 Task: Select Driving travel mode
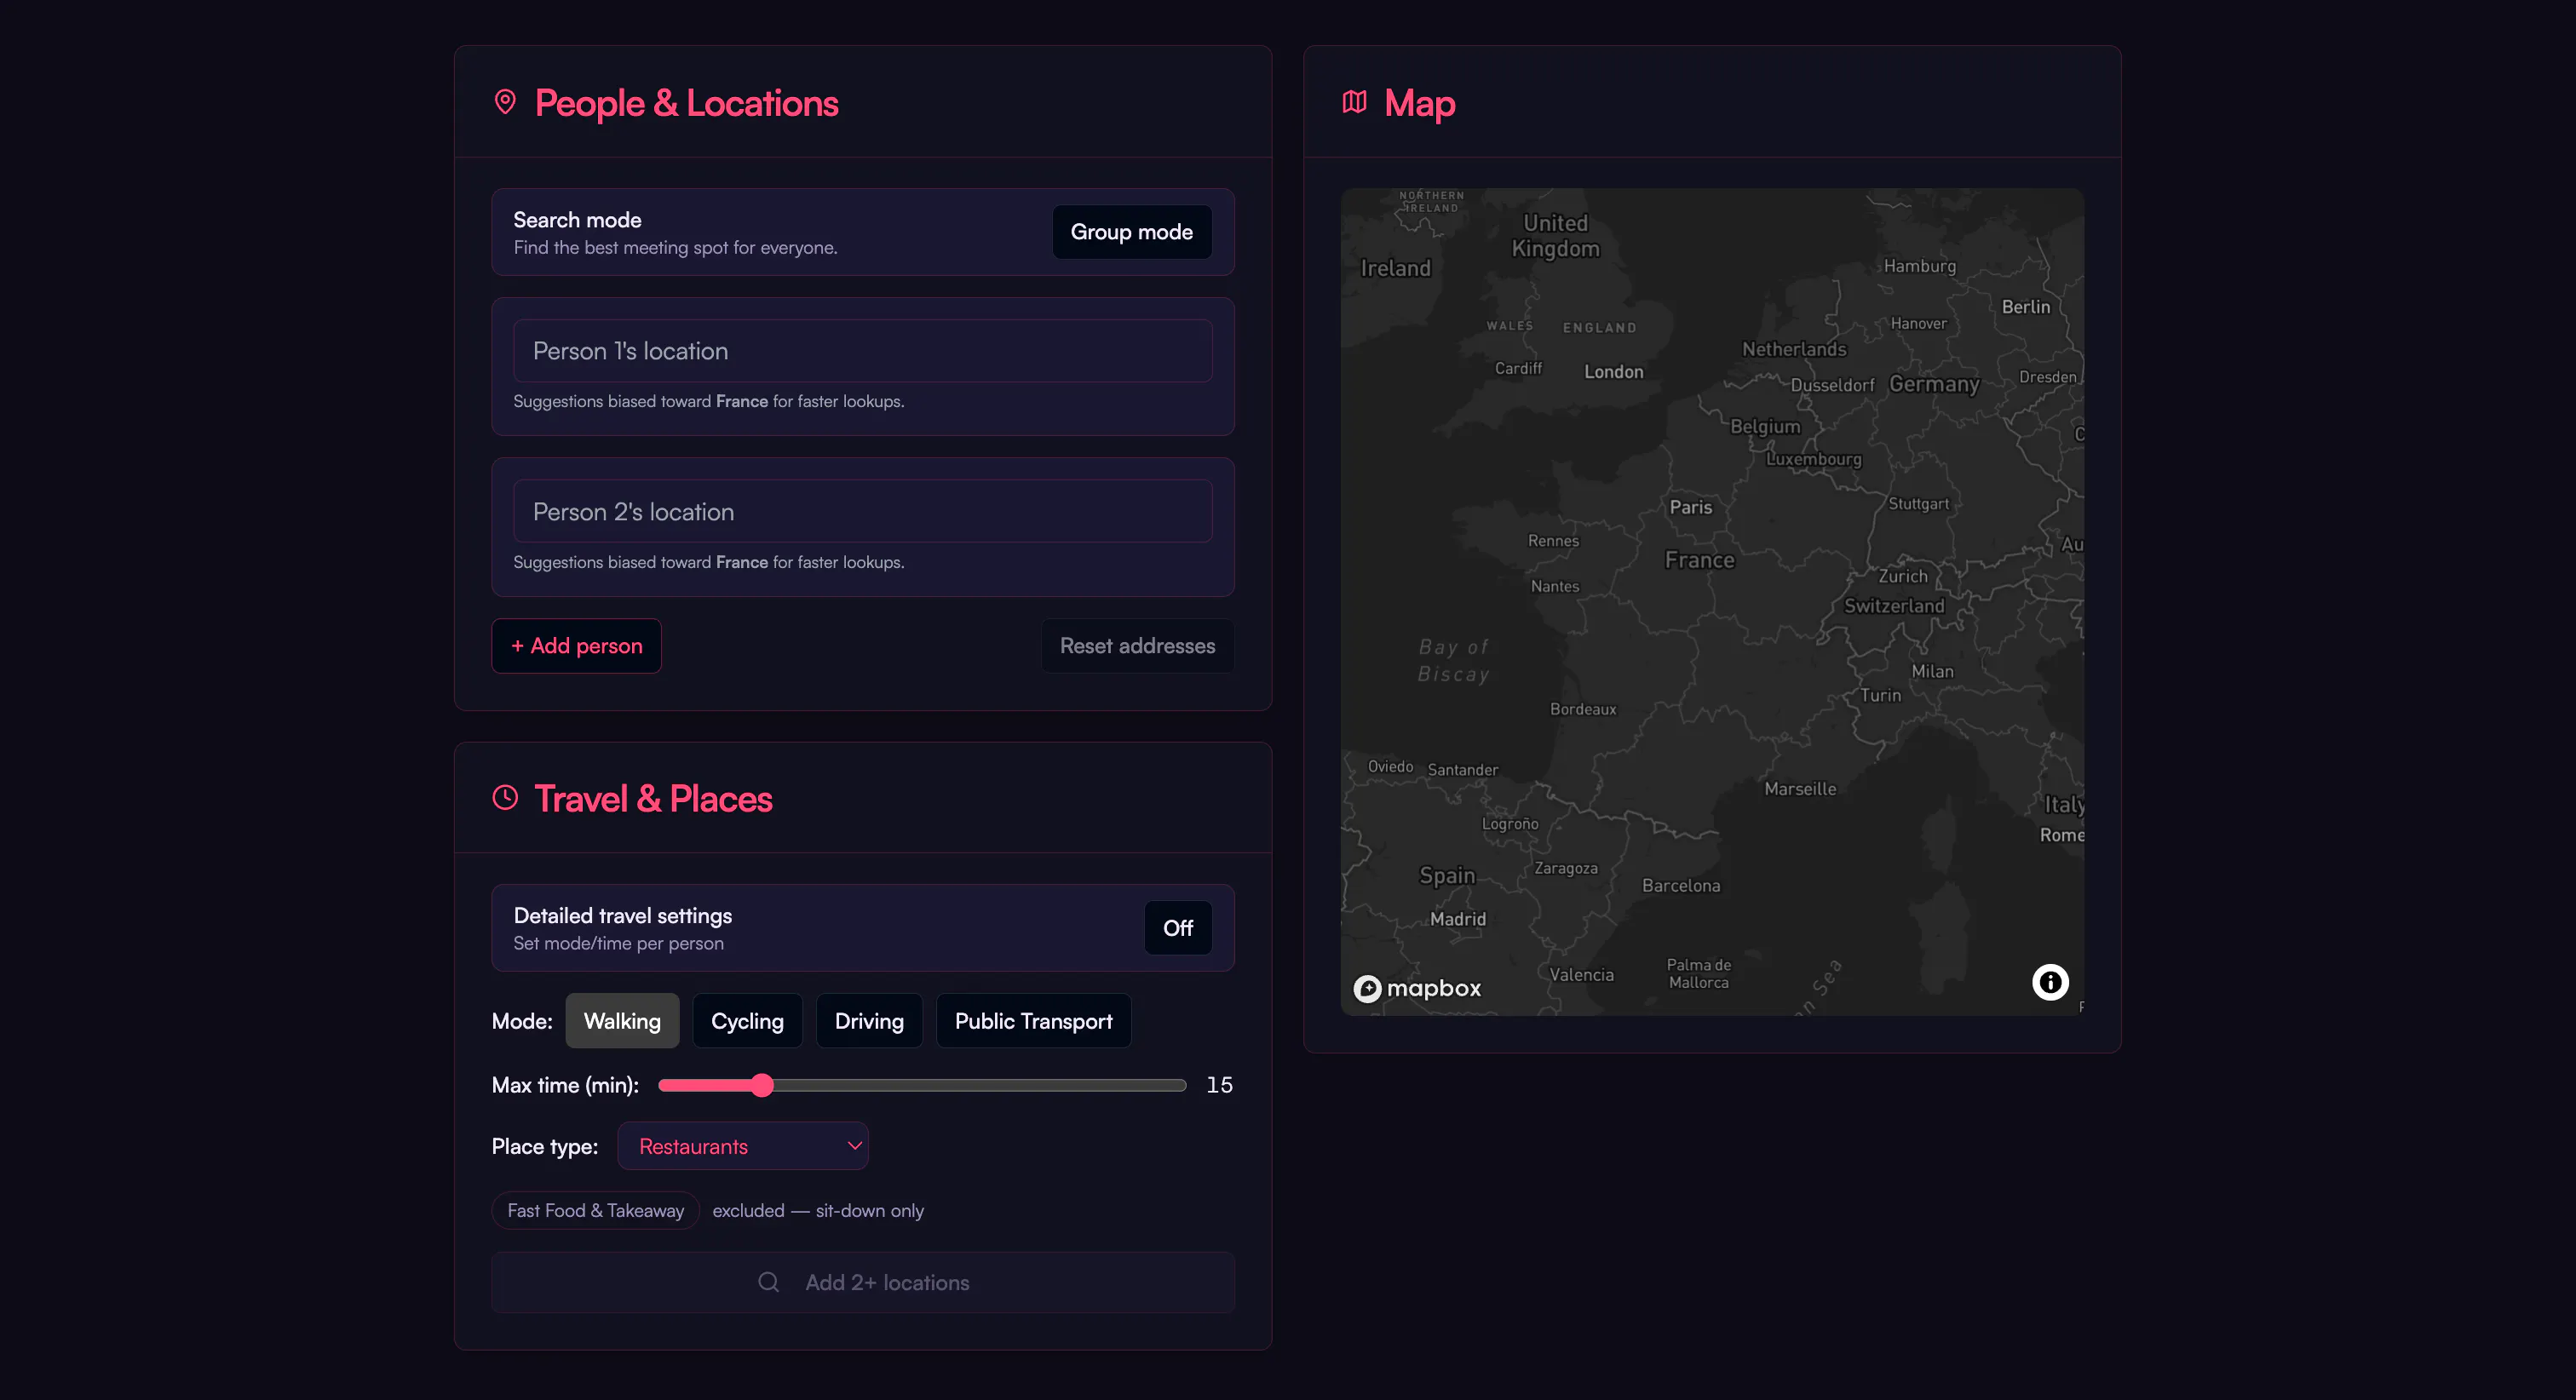(869, 1021)
